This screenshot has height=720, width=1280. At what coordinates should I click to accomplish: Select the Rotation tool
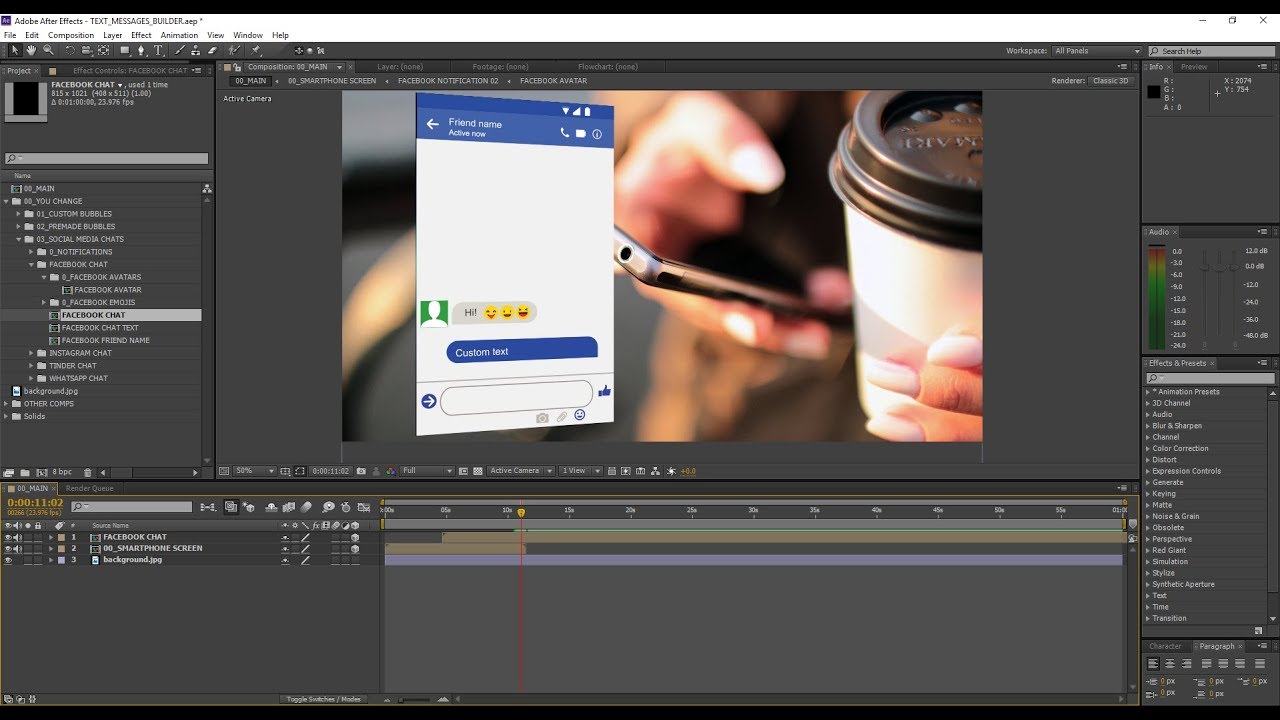(x=70, y=50)
